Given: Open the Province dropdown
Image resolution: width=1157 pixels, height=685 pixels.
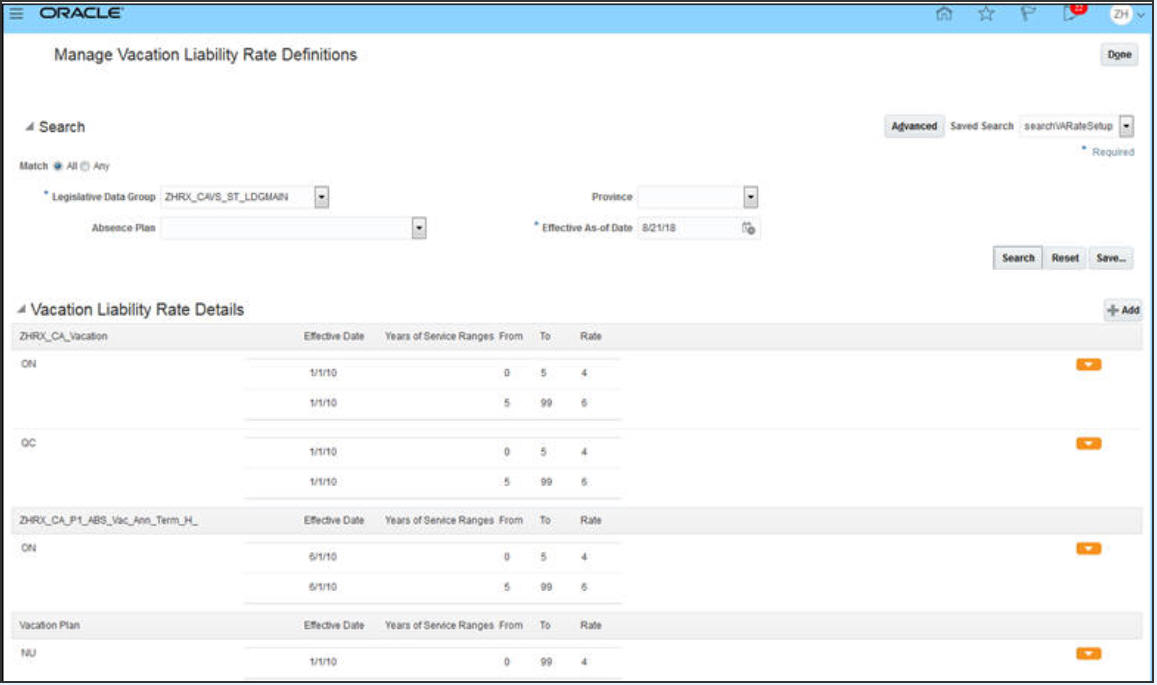Looking at the screenshot, I should 750,197.
